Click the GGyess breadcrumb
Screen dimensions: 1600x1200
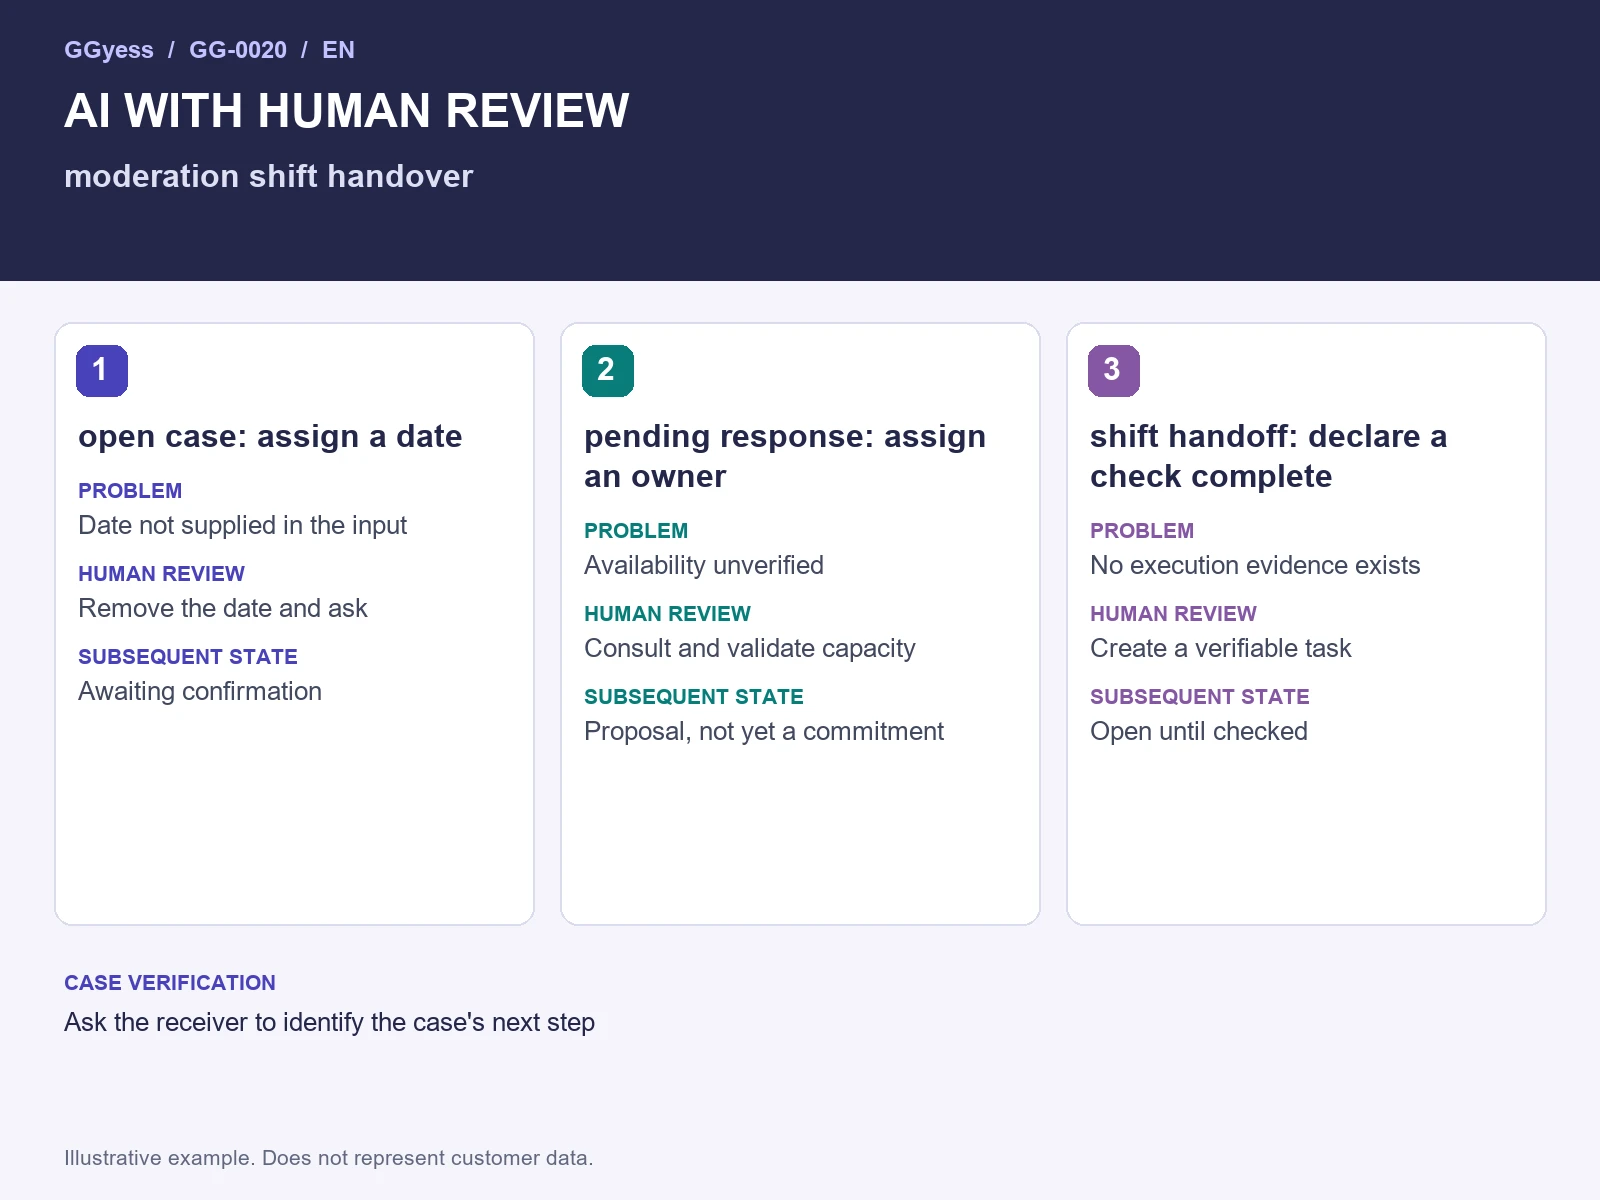tap(109, 50)
